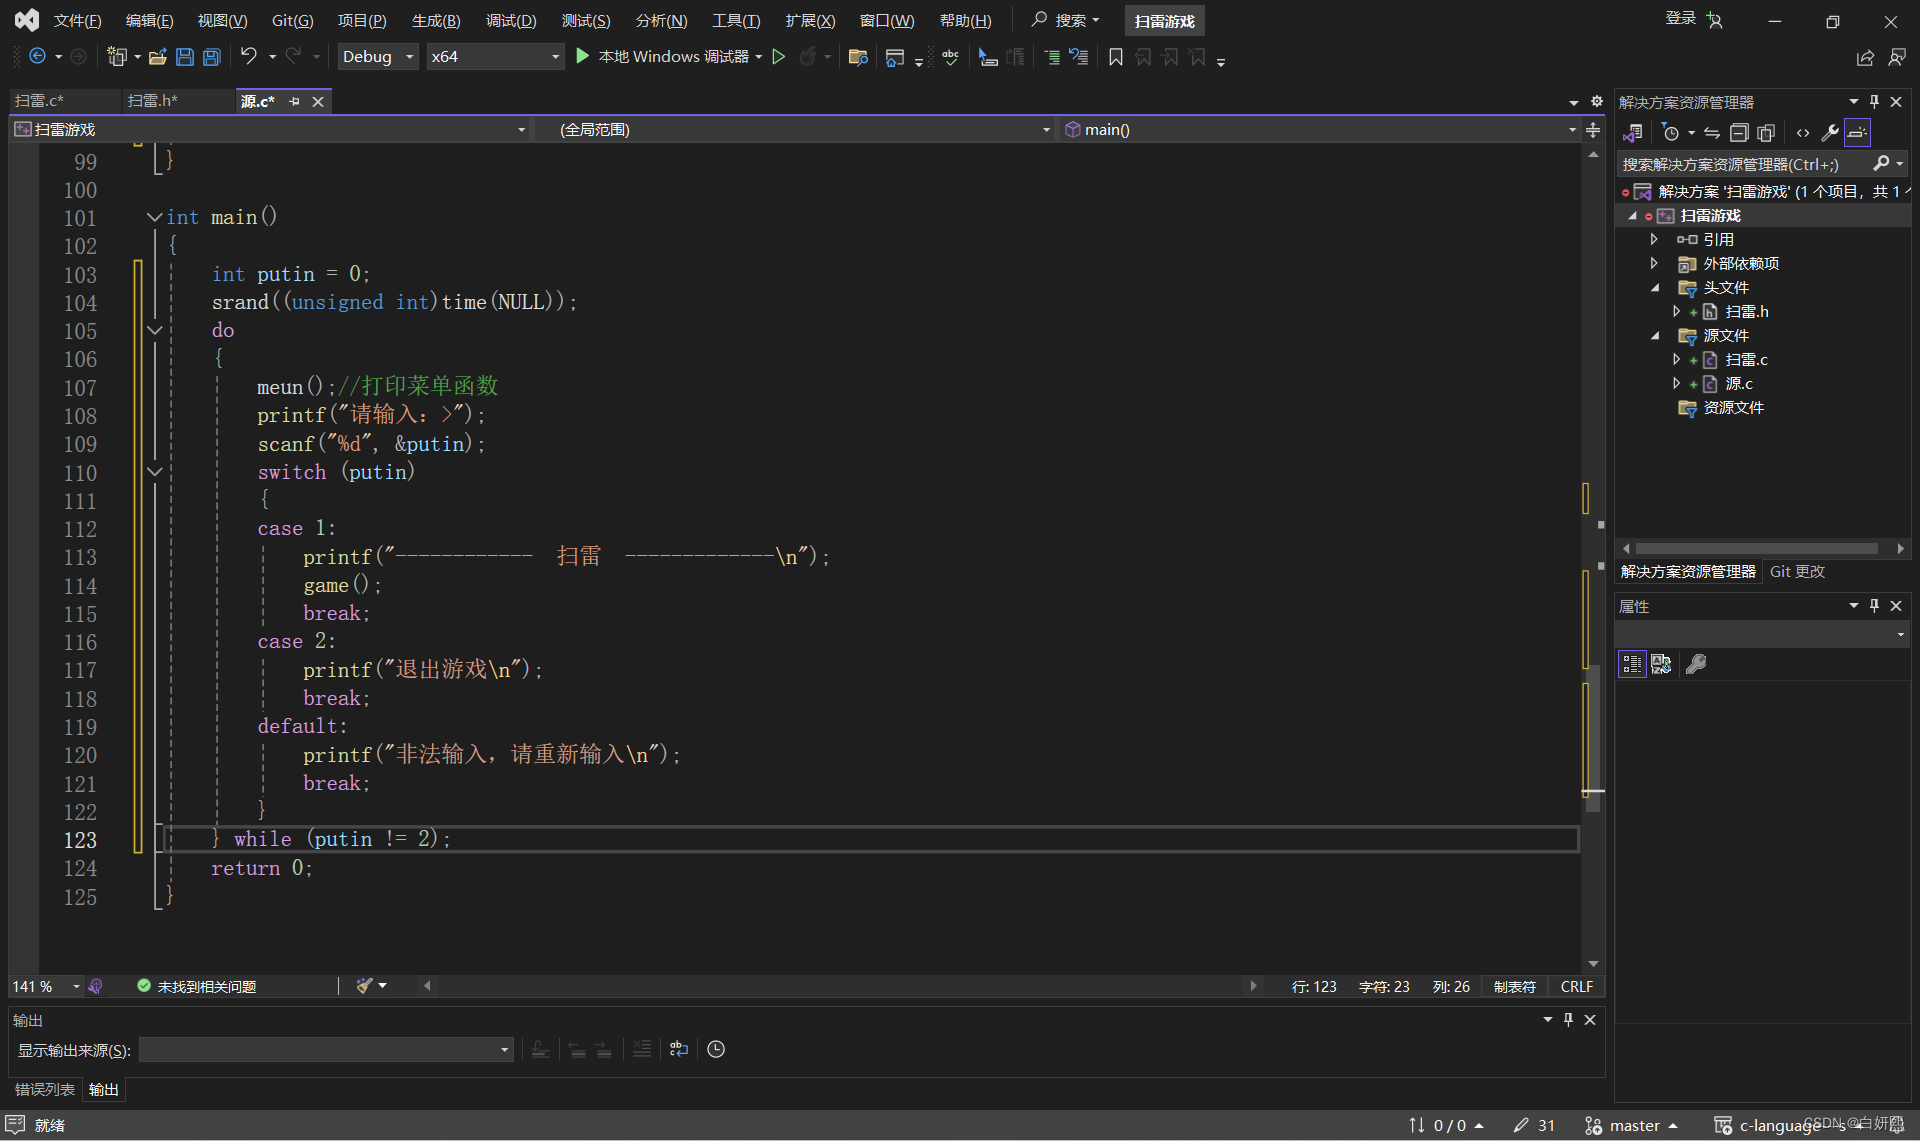Open the x64 platform dropdown
The width and height of the screenshot is (1920, 1141).
(x=495, y=57)
